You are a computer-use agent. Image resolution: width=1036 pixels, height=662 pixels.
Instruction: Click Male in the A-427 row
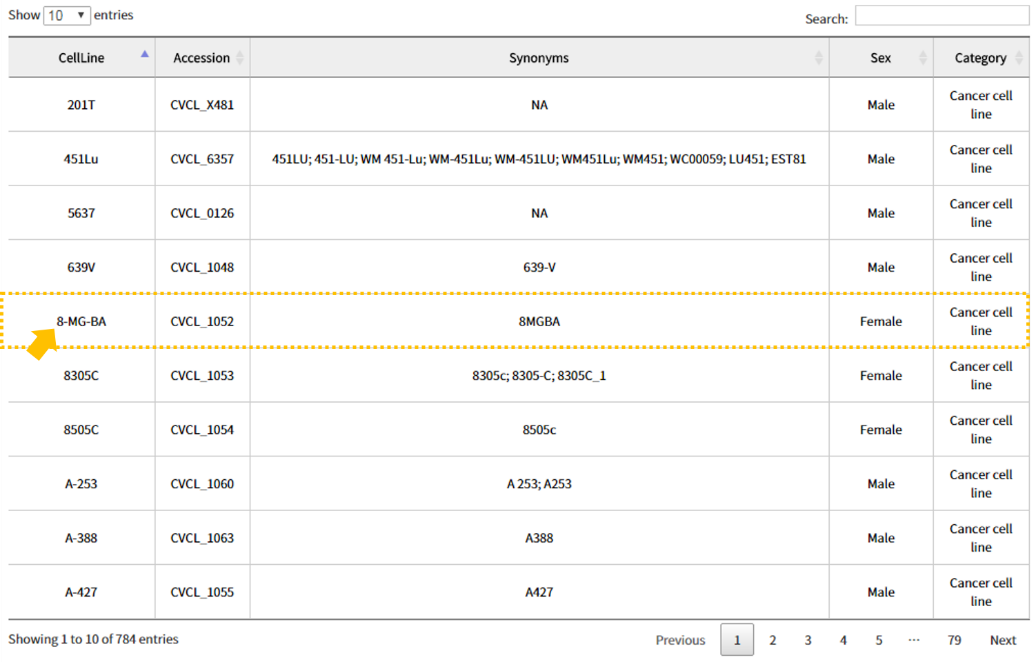(881, 593)
